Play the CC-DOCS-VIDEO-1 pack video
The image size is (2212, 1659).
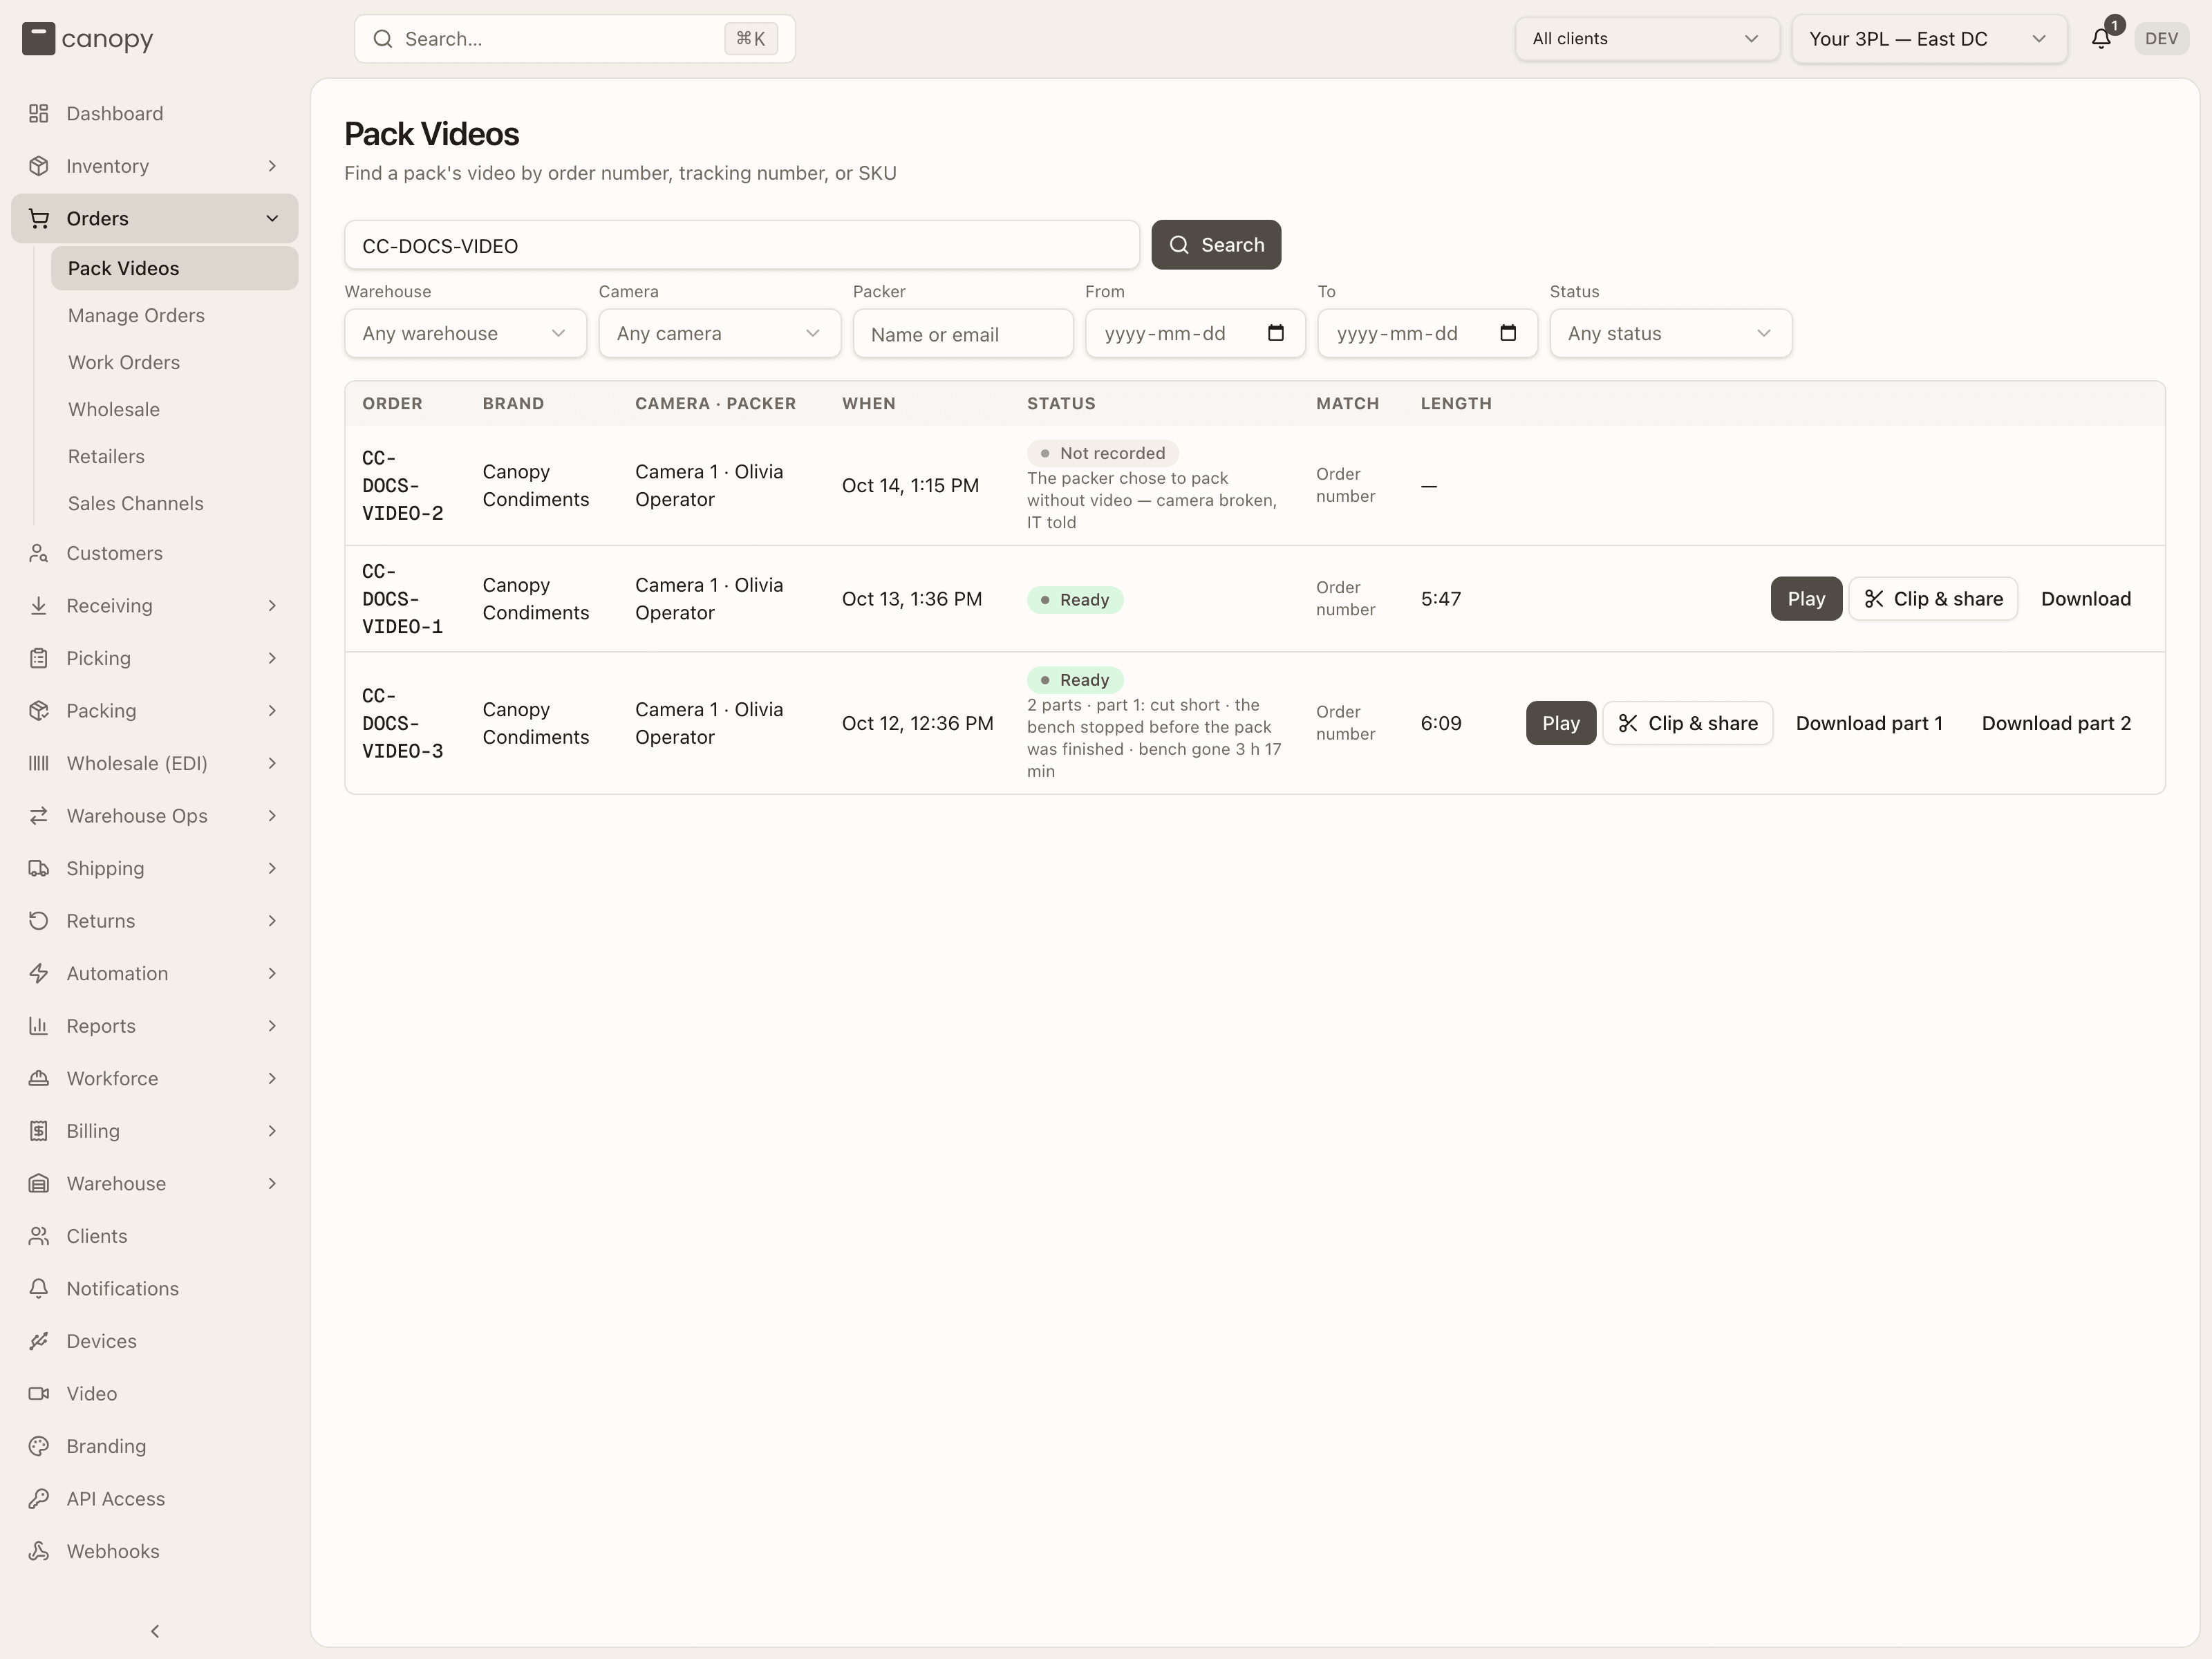(1805, 599)
